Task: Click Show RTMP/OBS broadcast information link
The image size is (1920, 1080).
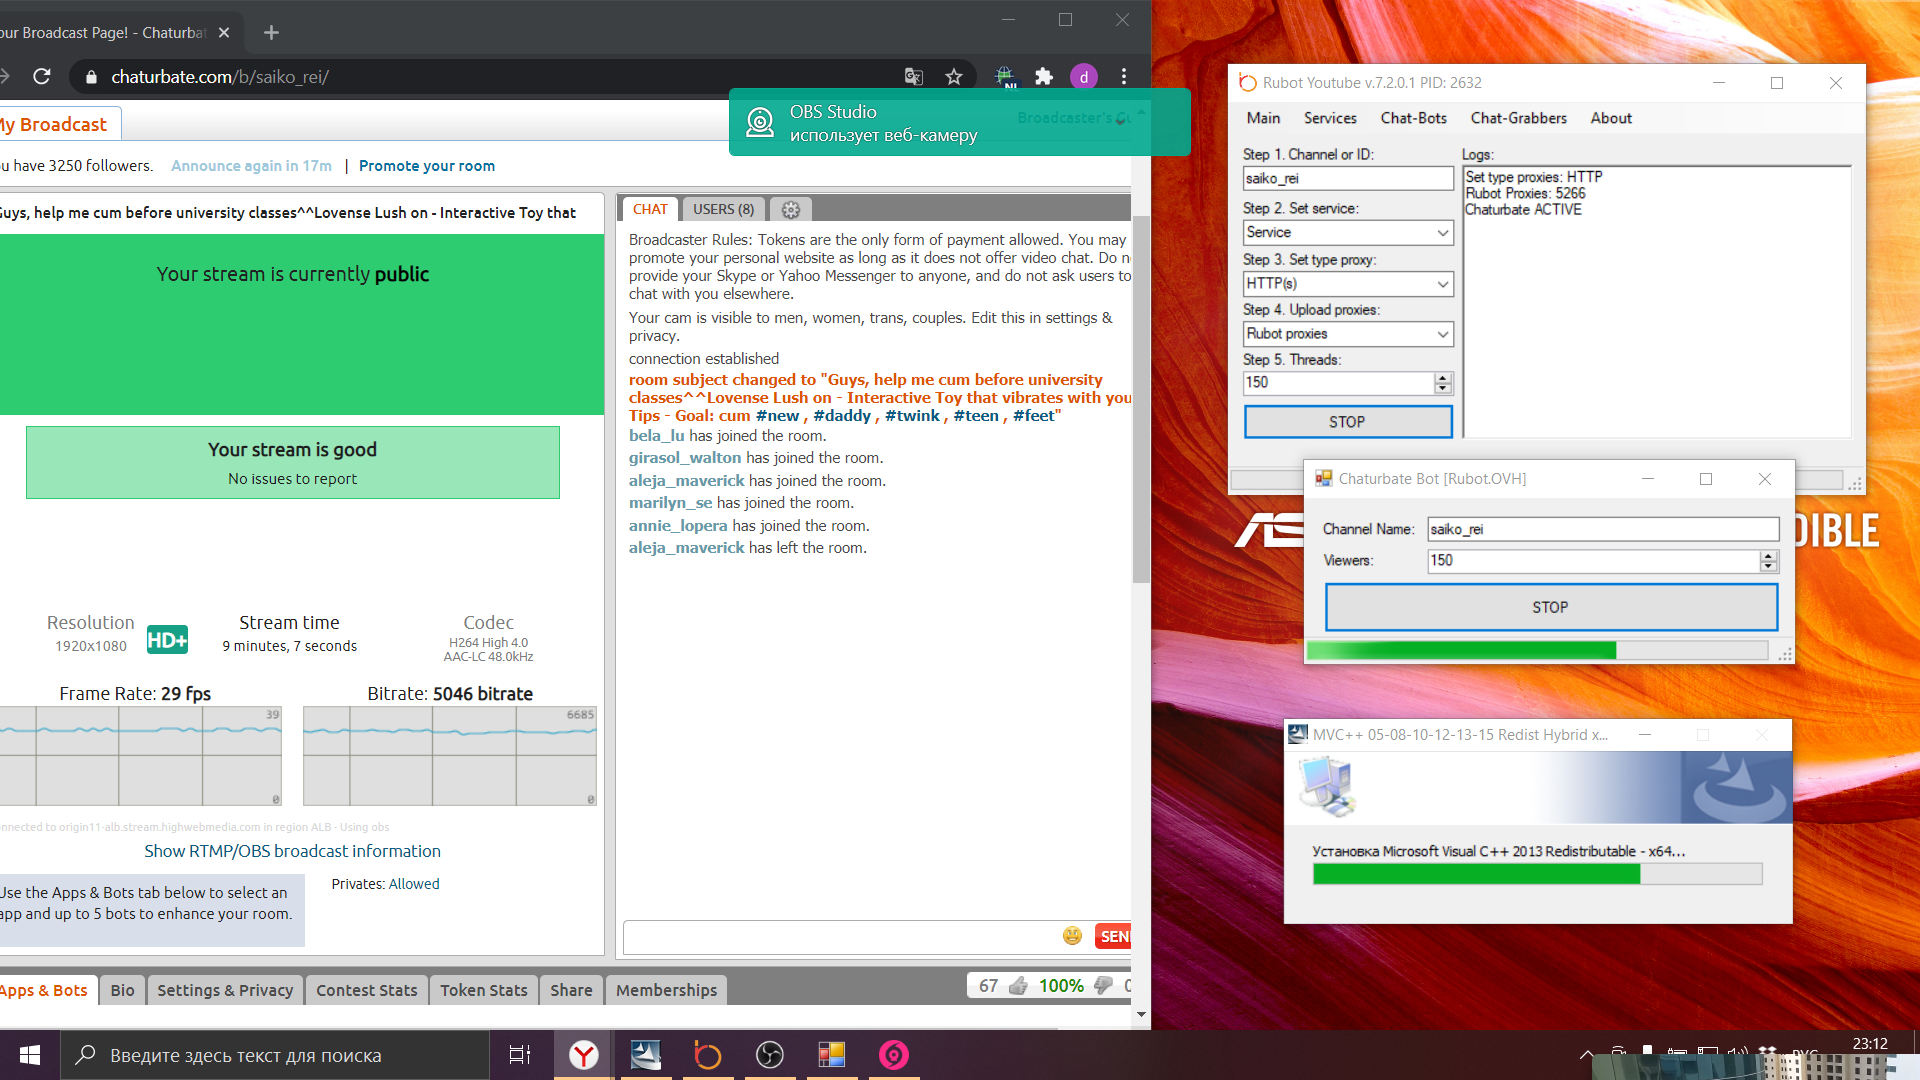Action: 292,851
